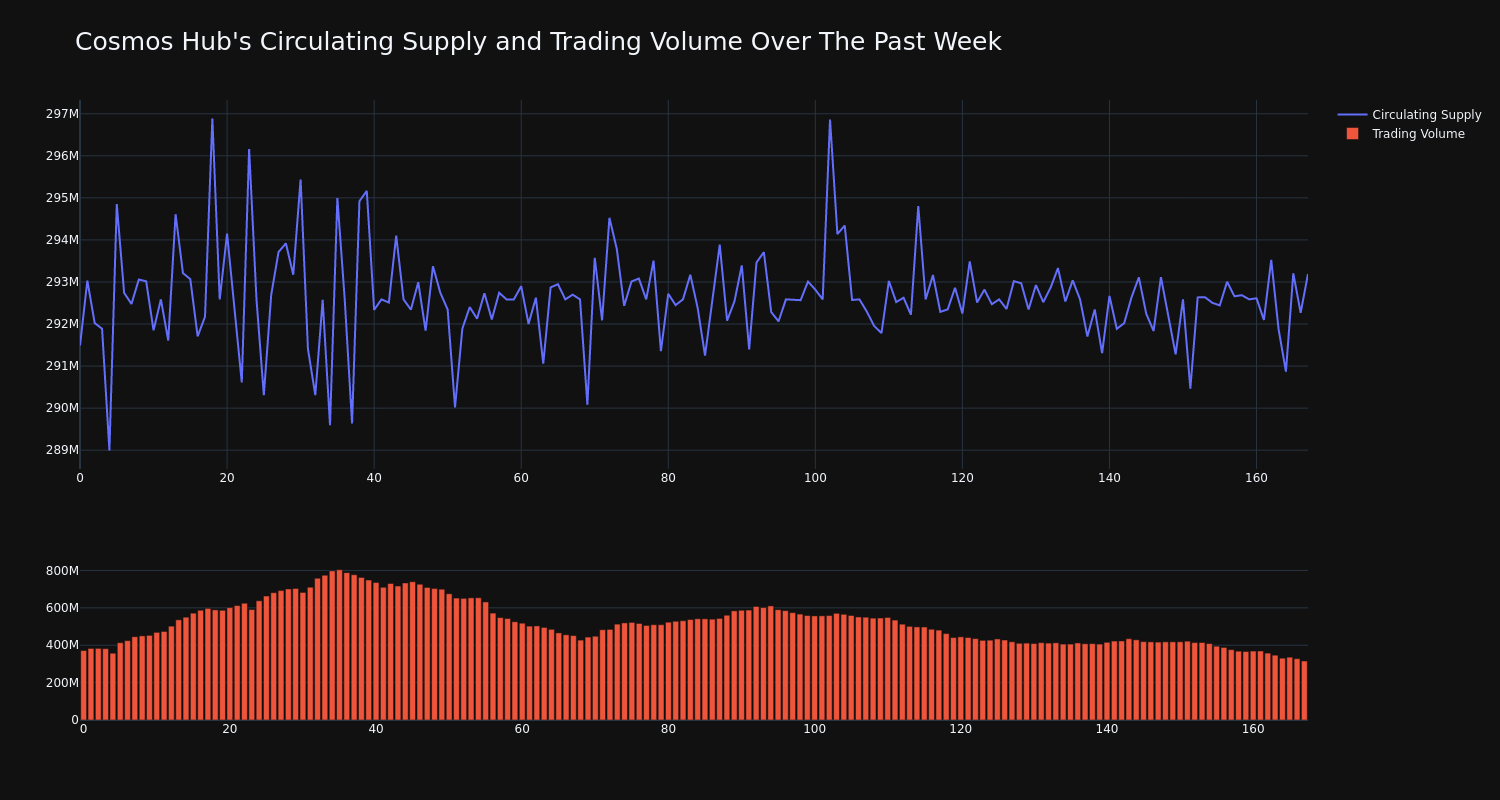
Task: Click the 800M volume axis label
Action: (x=62, y=571)
